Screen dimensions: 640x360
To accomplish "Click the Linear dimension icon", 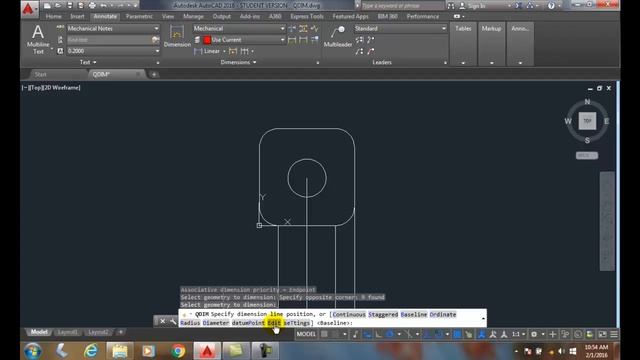I will tap(198, 51).
